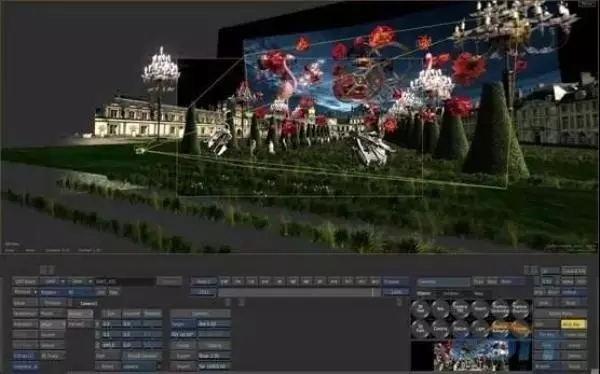Open the first tab above the node bin
Screen dimensions: 600x374
pos(424,294)
